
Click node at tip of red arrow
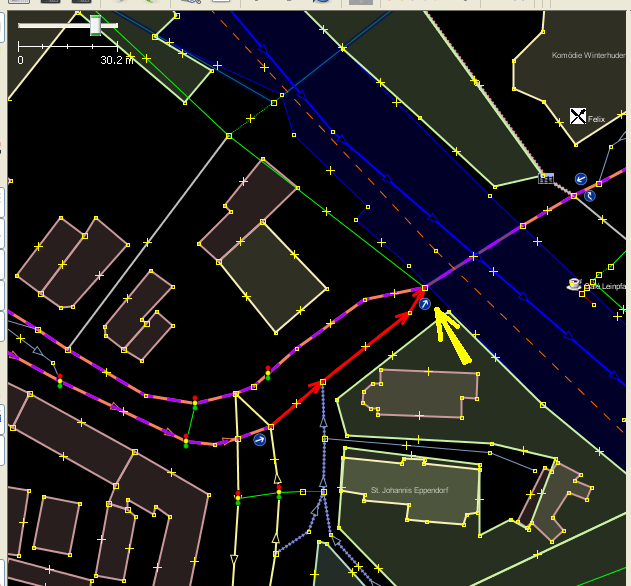click(424, 289)
